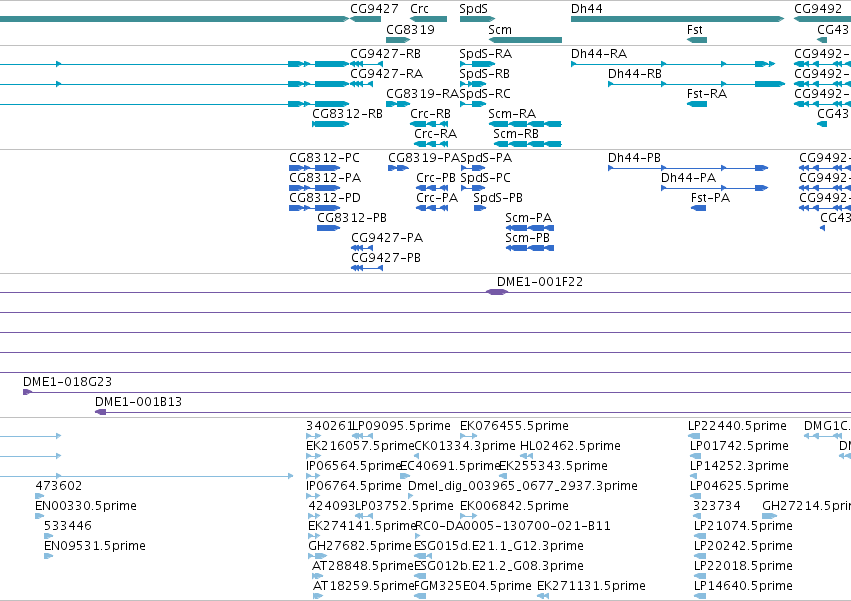Click protein Dh44-PB
The height and width of the screenshot is (601, 851).
point(688,168)
